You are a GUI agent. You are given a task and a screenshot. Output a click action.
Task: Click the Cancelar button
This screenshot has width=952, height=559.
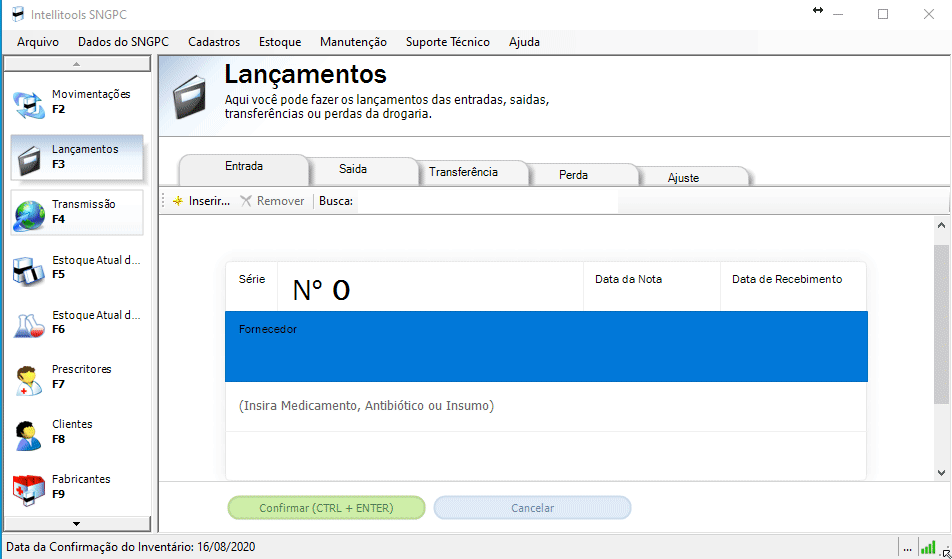tap(532, 508)
